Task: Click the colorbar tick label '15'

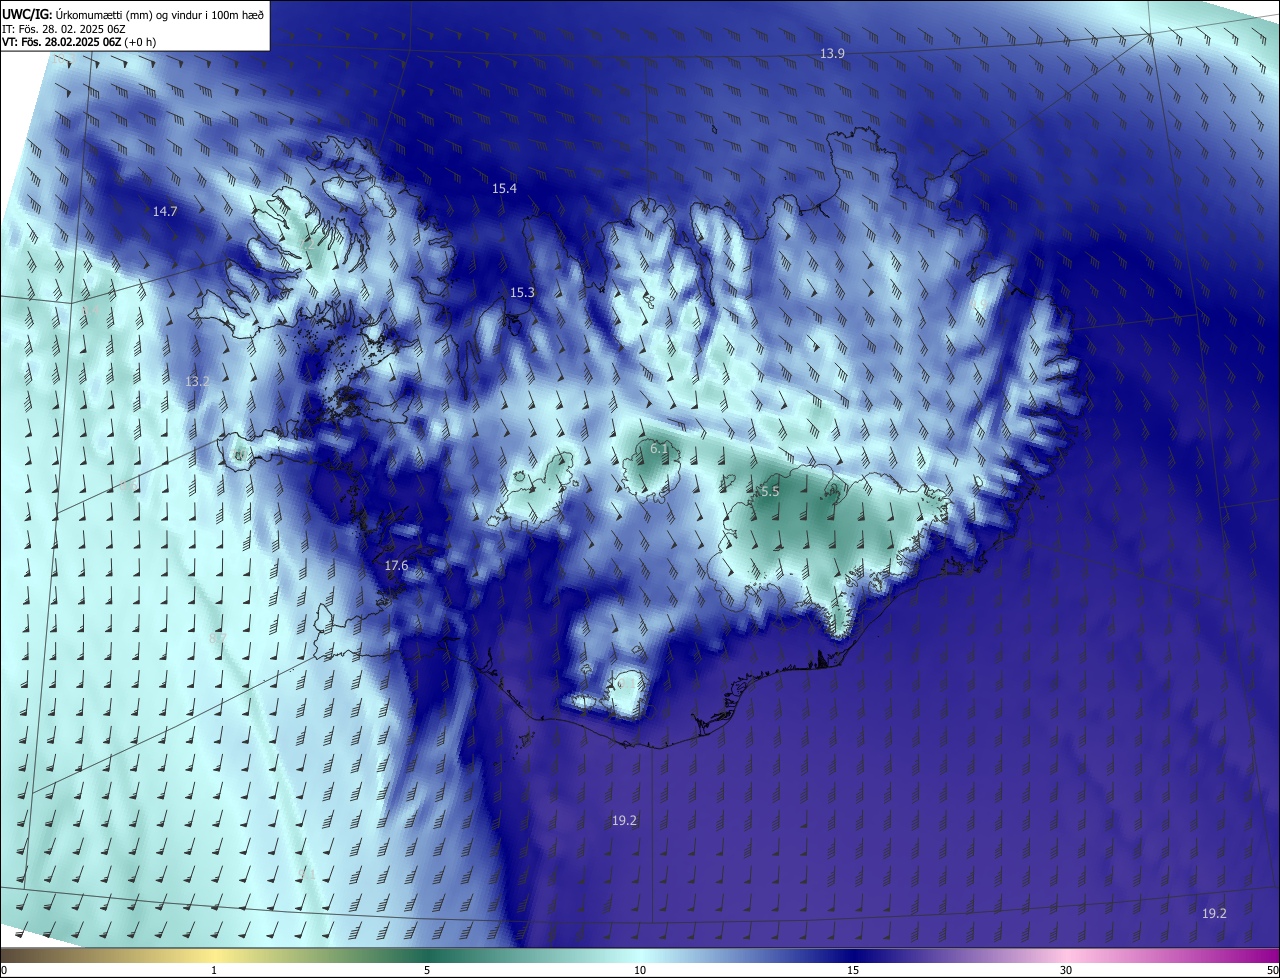Action: (x=853, y=970)
